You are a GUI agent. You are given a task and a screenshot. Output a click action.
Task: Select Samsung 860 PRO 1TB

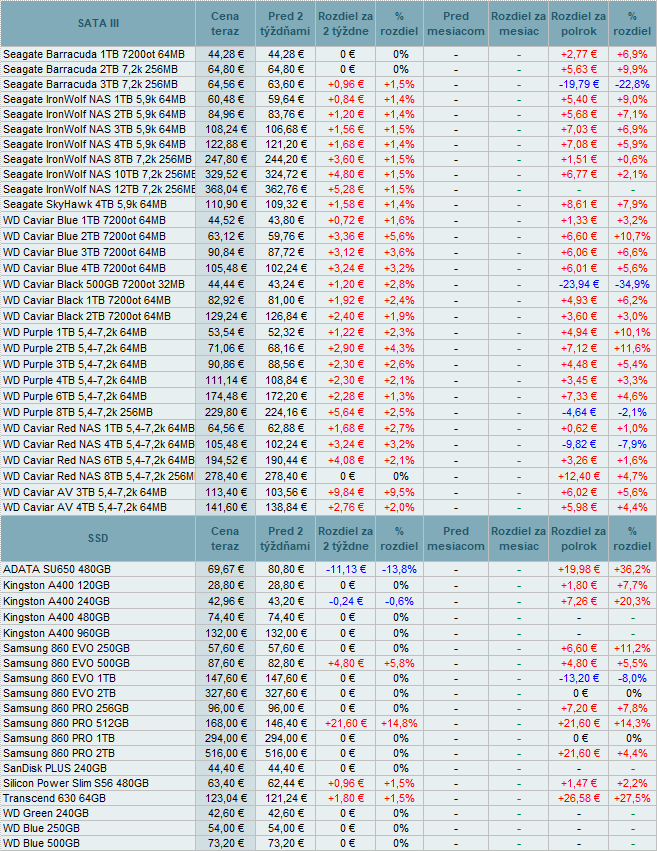(59, 739)
